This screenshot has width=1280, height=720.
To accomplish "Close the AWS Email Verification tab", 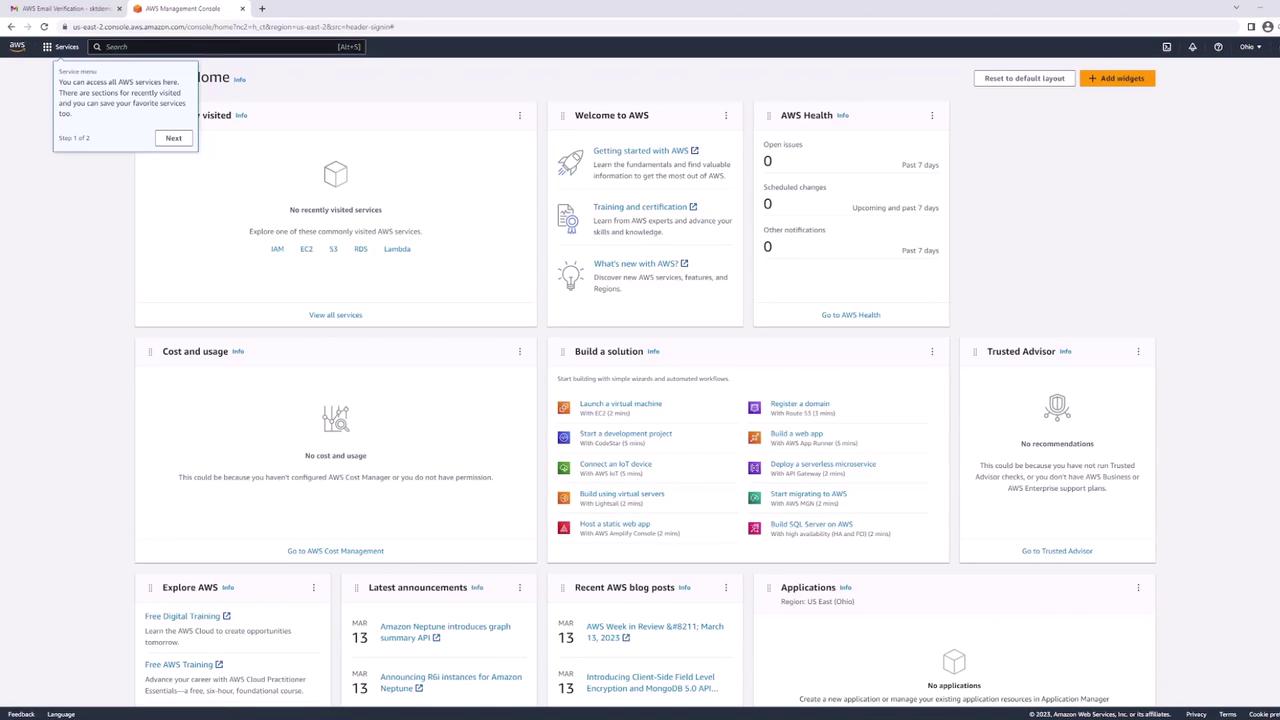I will [x=119, y=8].
